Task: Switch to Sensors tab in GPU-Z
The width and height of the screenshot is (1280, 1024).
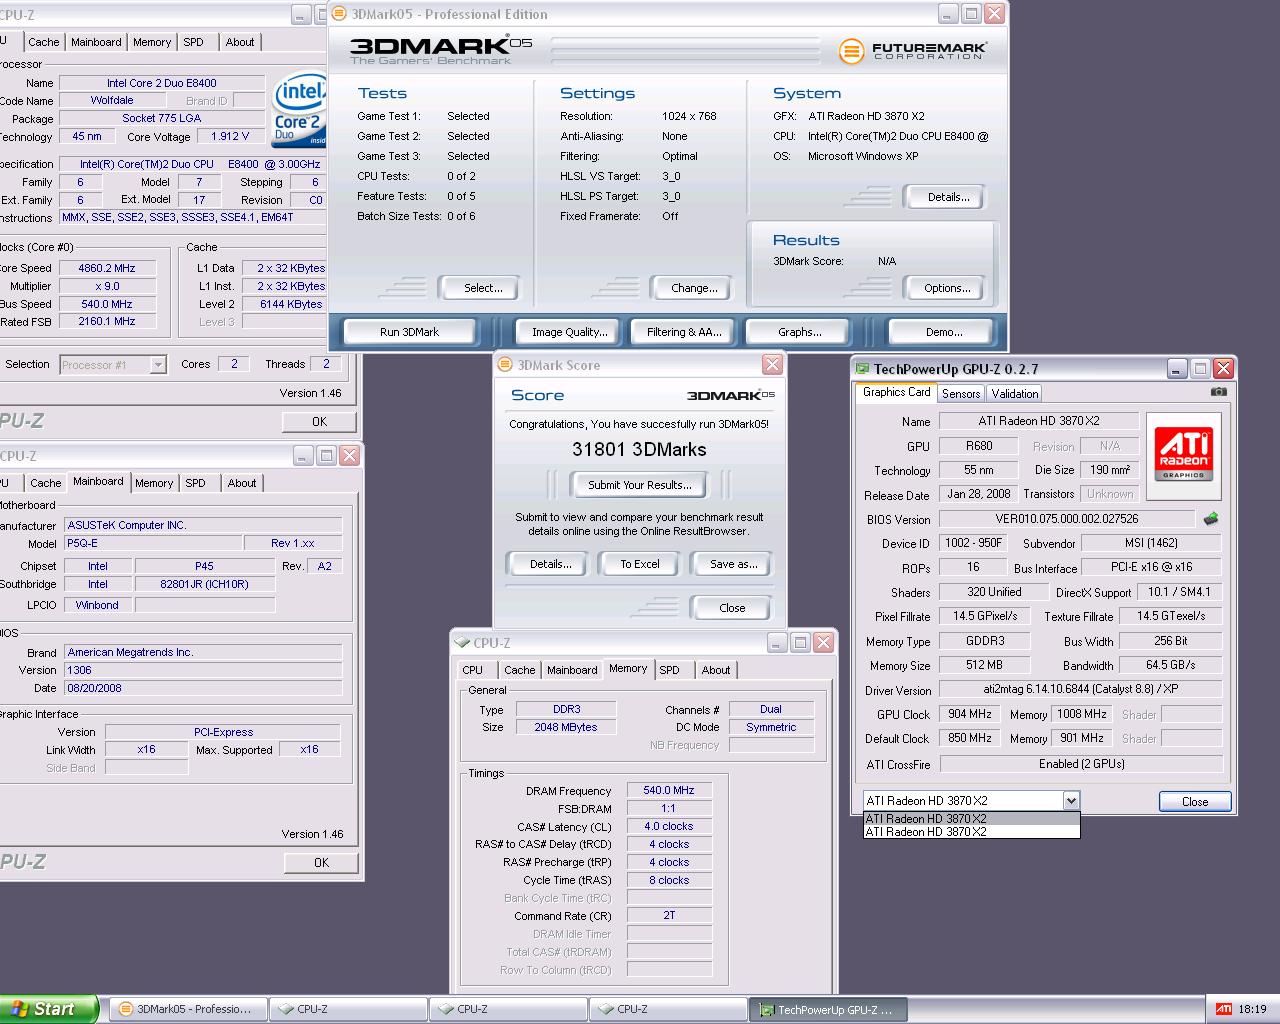Action: [961, 394]
